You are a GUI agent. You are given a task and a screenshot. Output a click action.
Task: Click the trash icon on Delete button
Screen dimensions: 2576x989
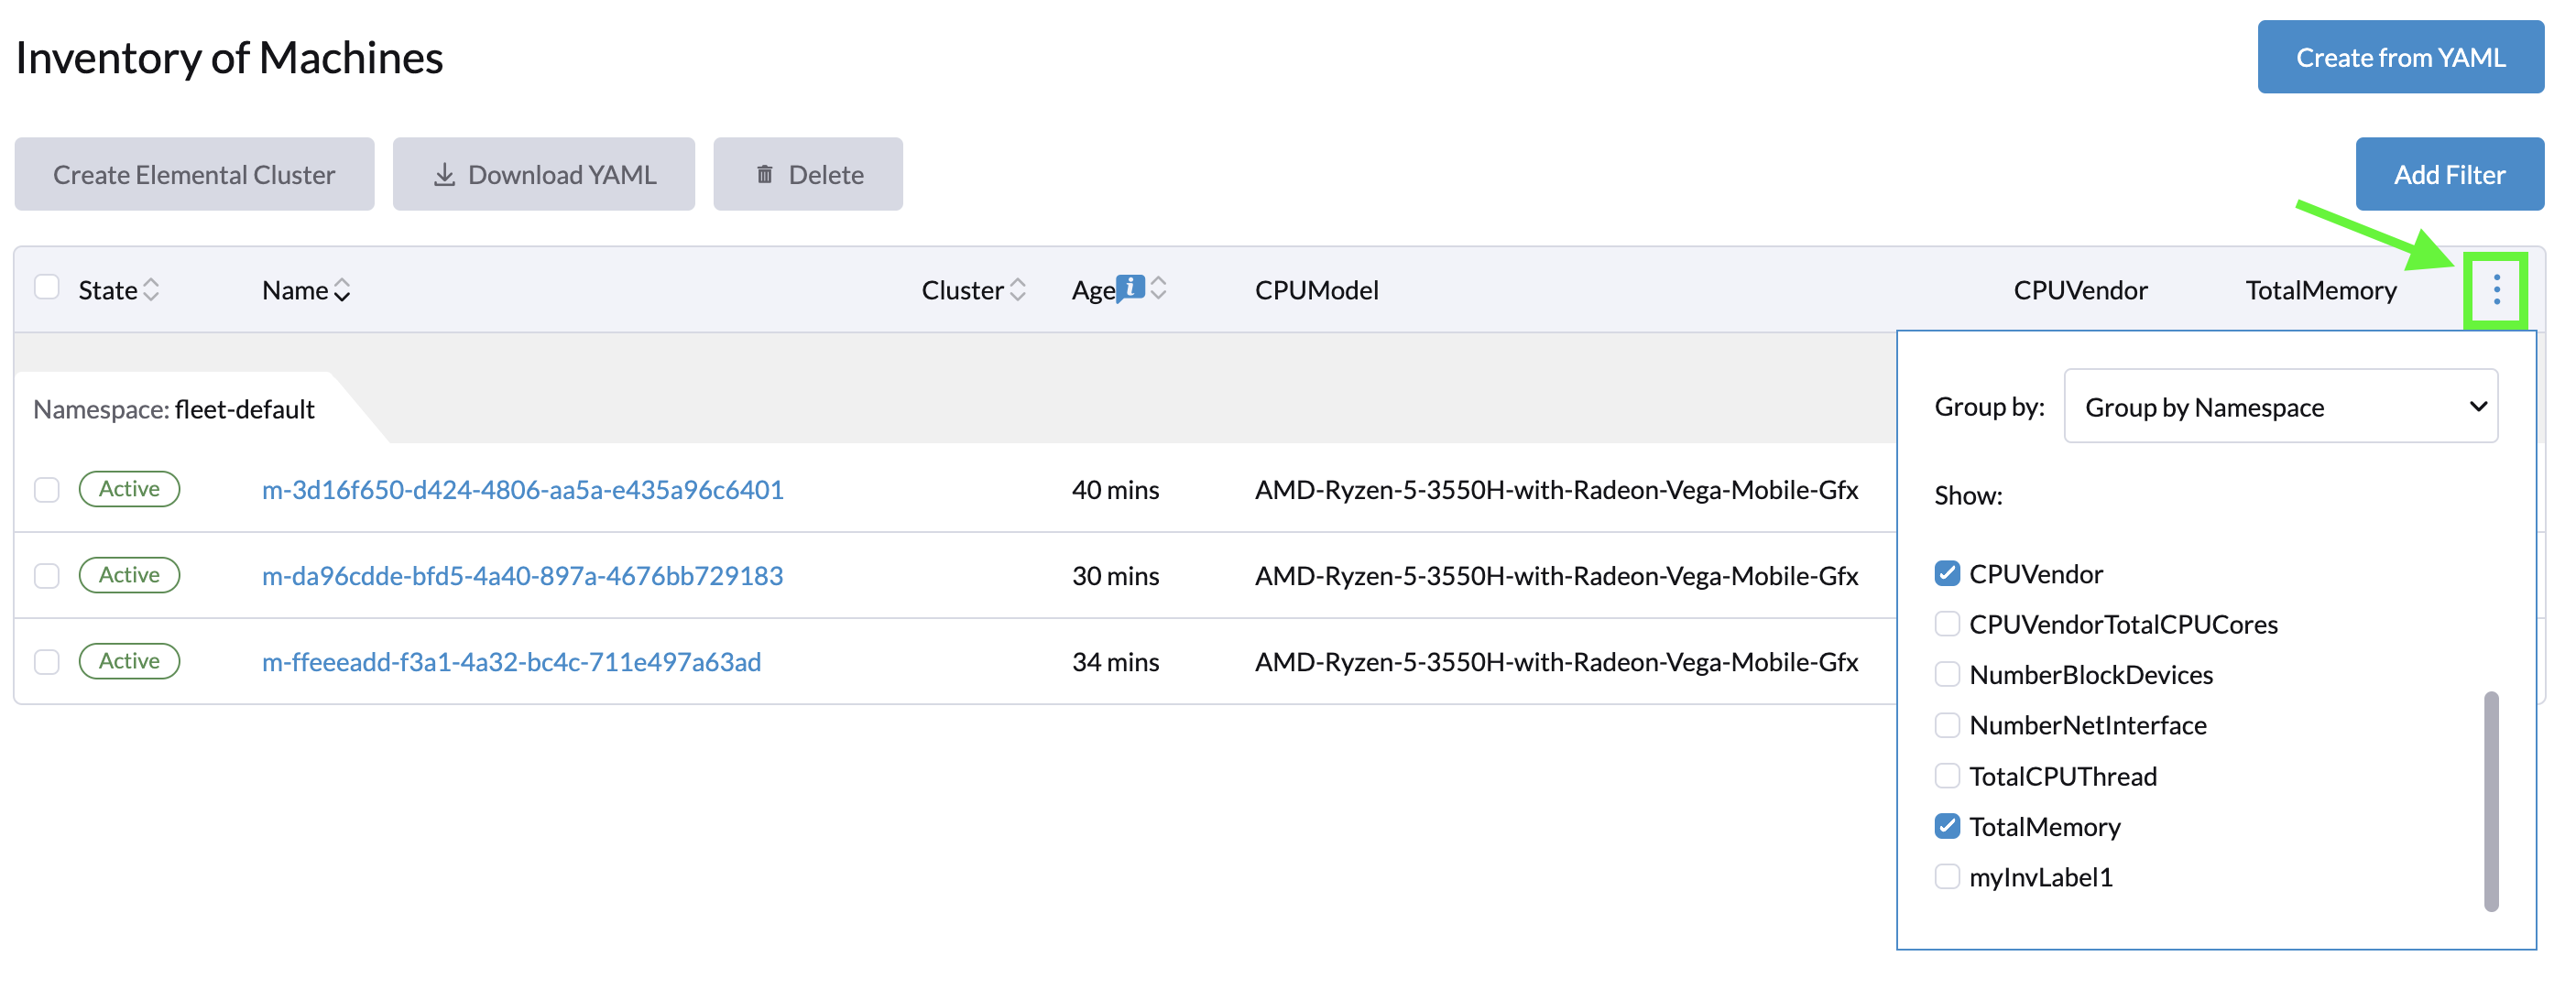click(x=765, y=173)
